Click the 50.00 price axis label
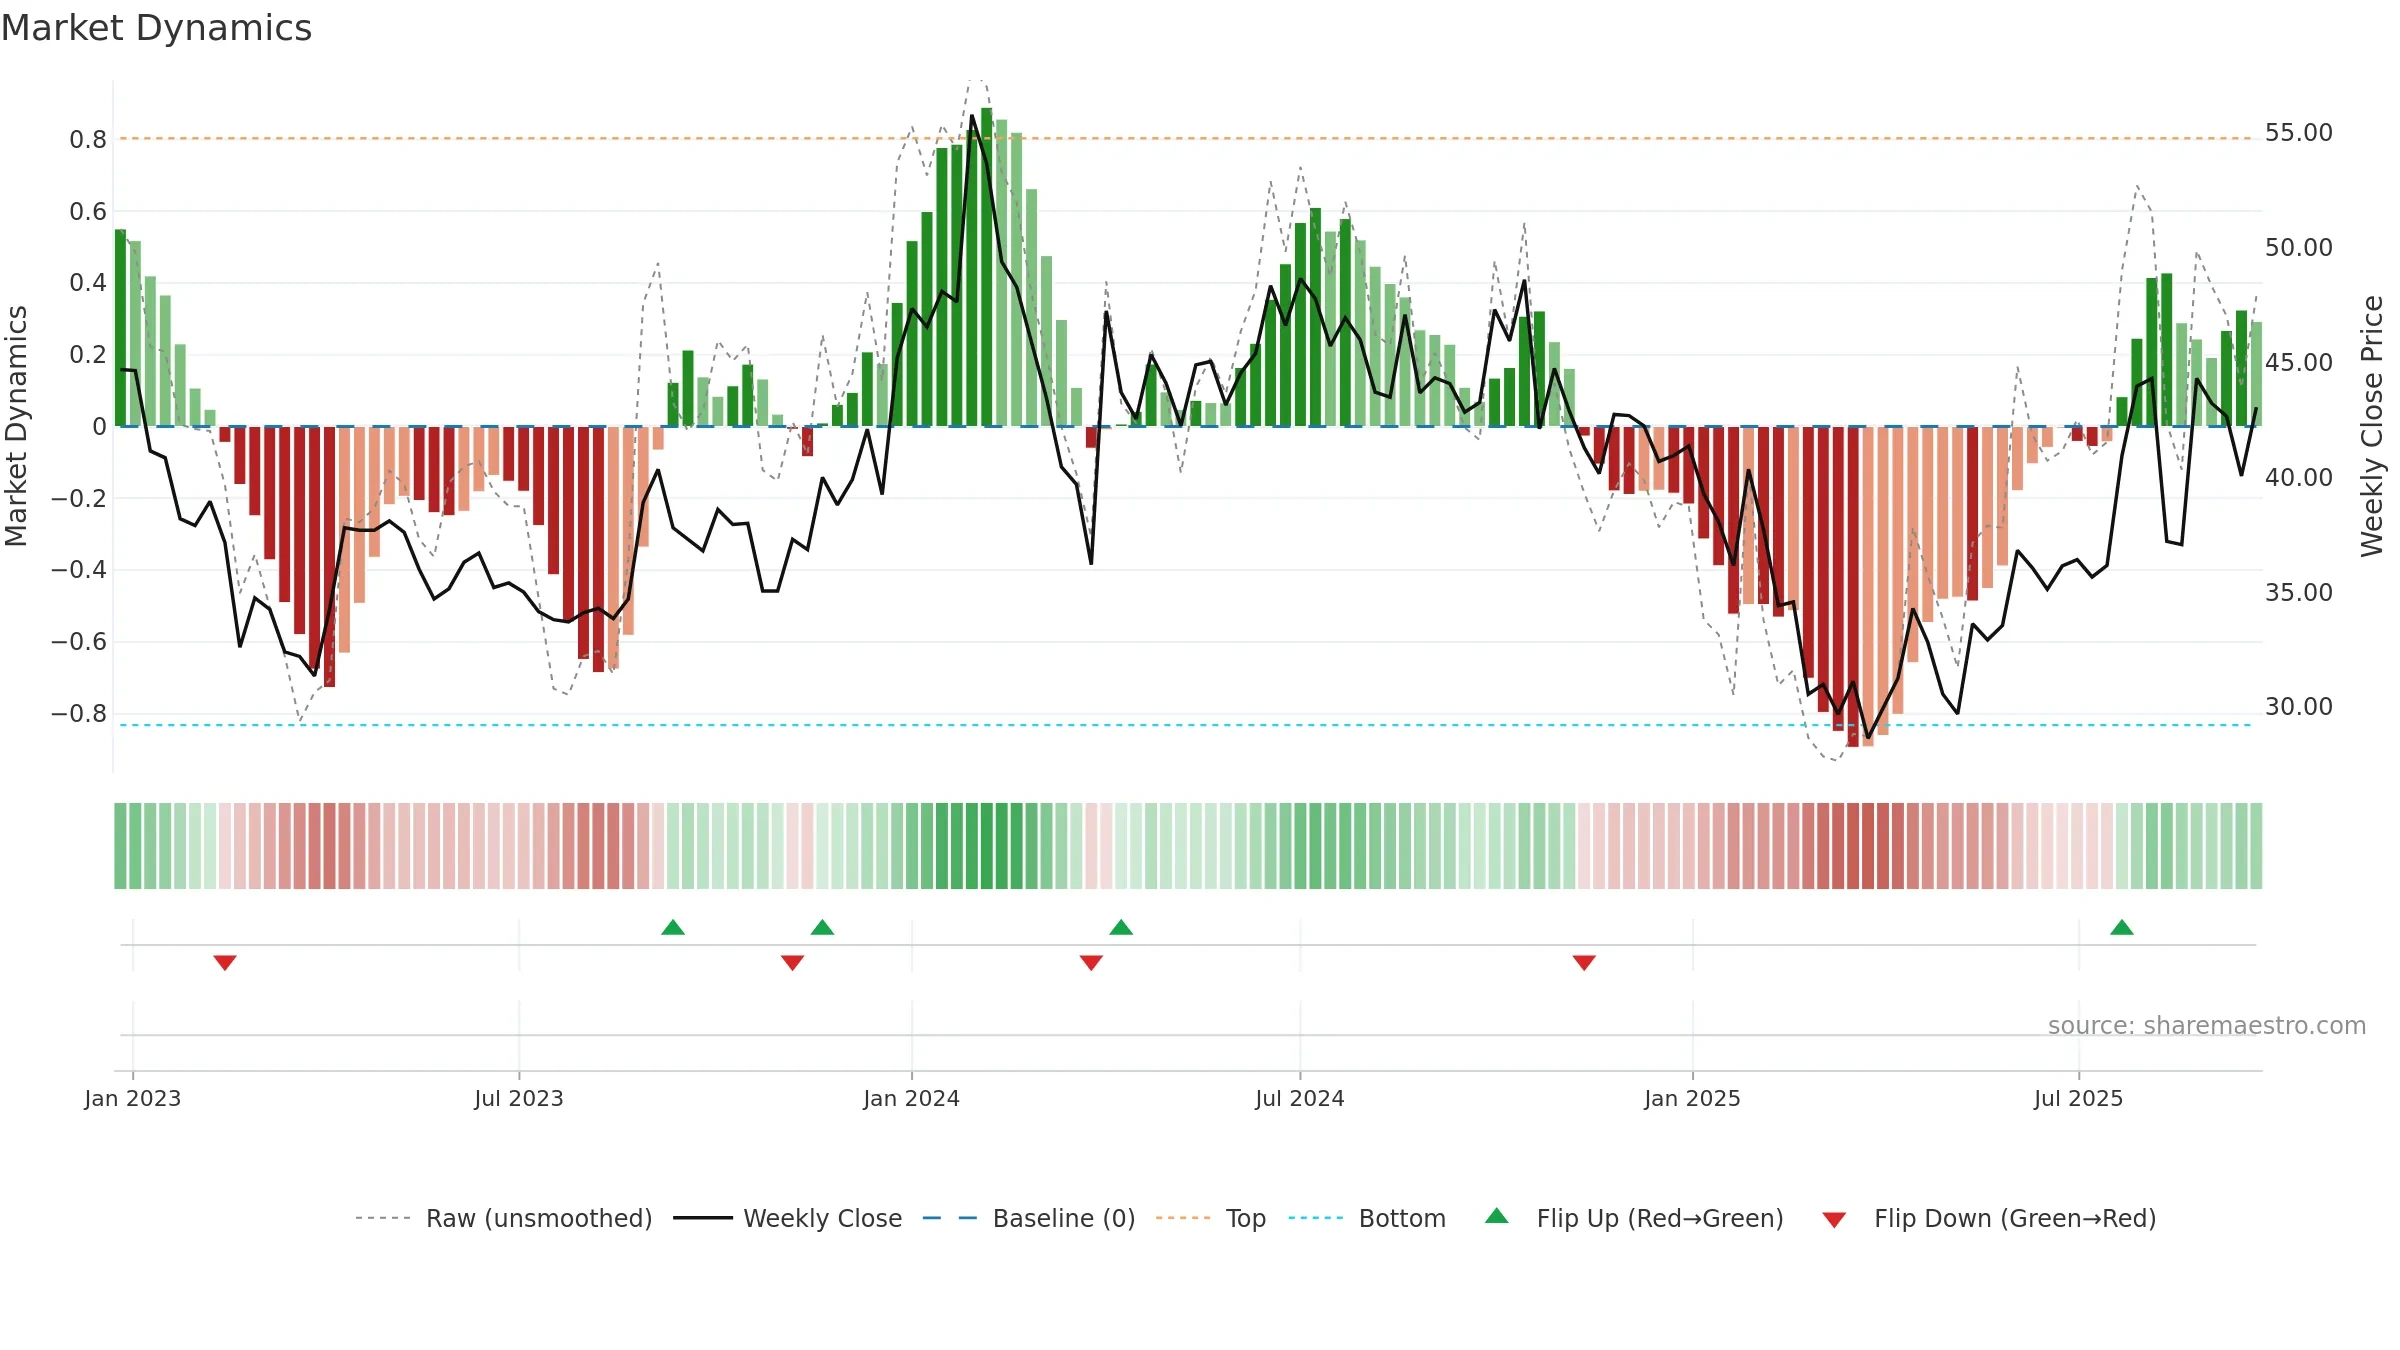Screen dimensions: 2400x1350 coord(2299,247)
